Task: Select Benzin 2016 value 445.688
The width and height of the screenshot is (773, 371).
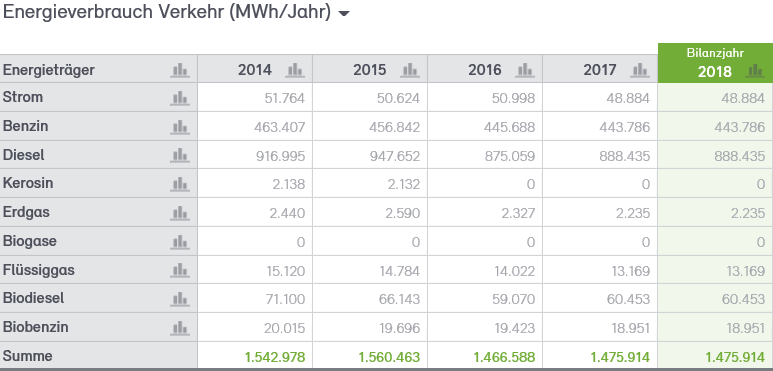Action: click(x=509, y=127)
